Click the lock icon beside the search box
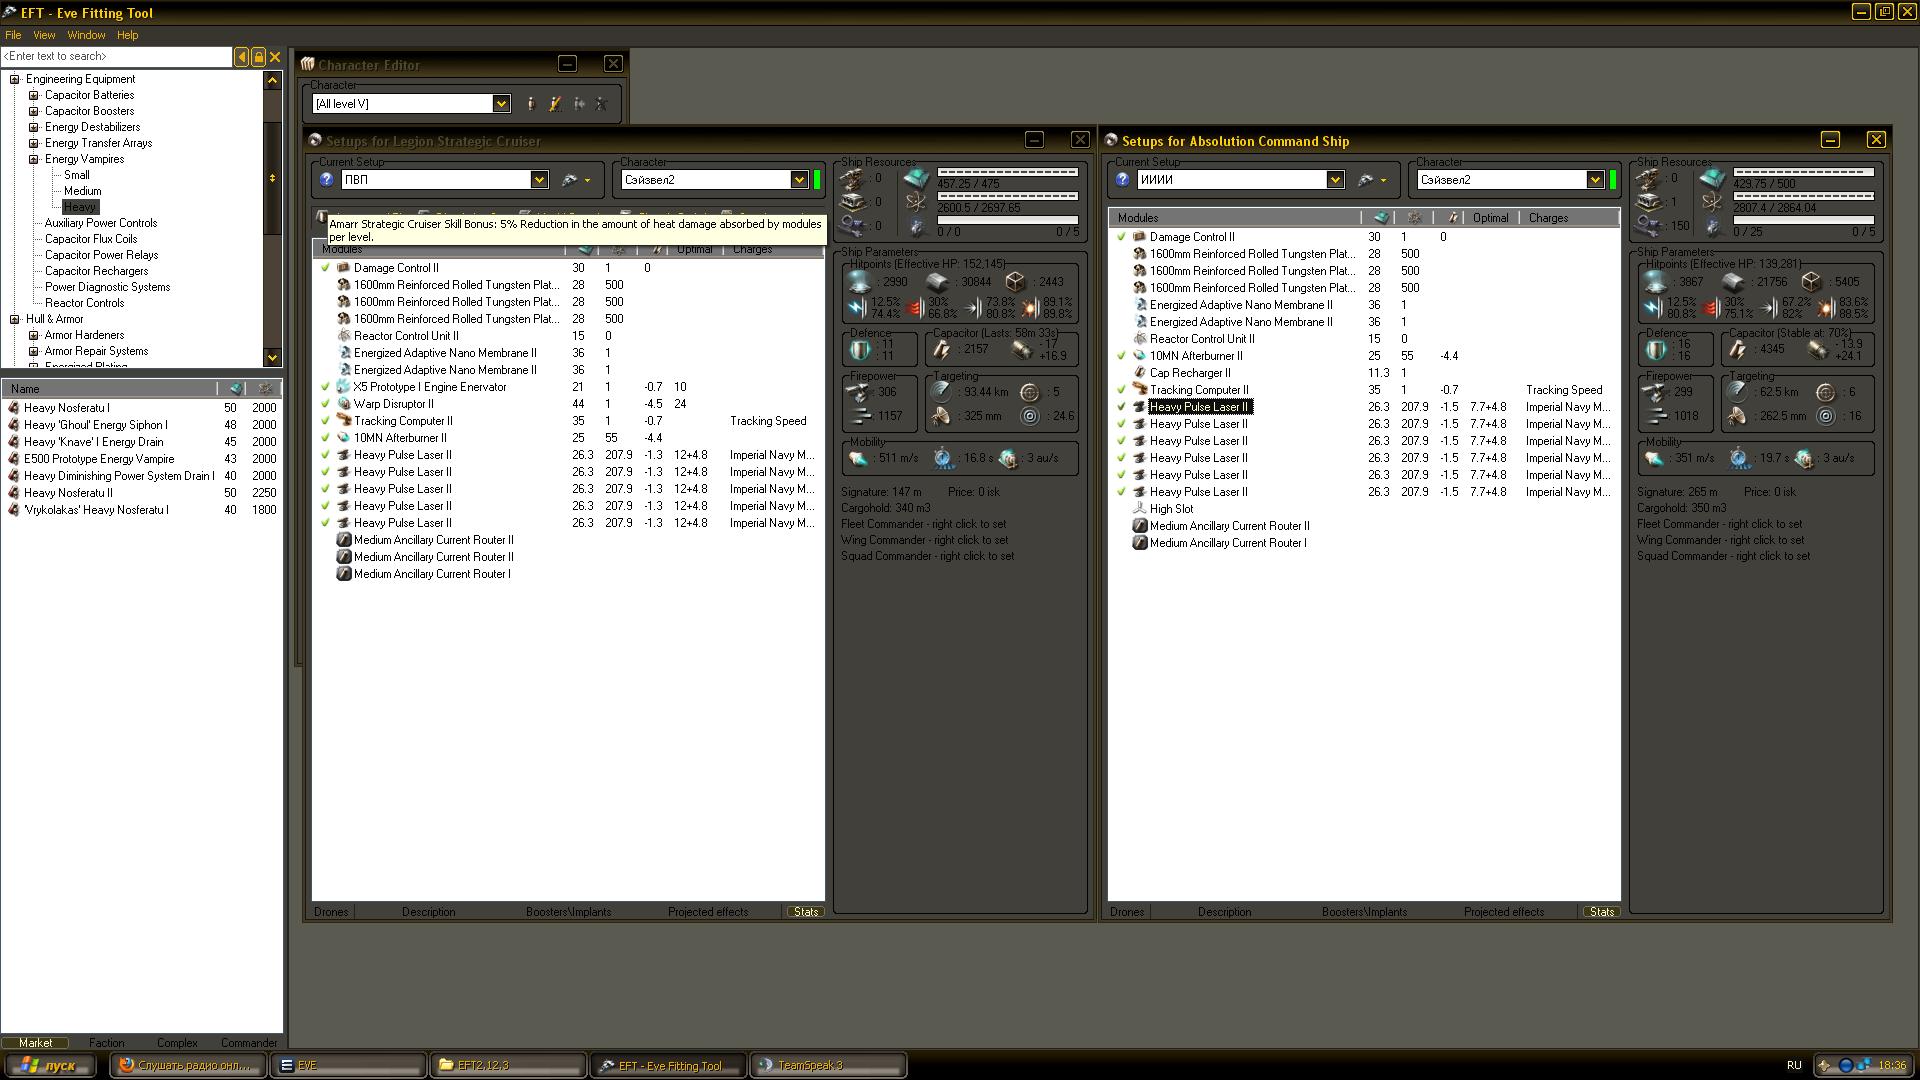 258,57
